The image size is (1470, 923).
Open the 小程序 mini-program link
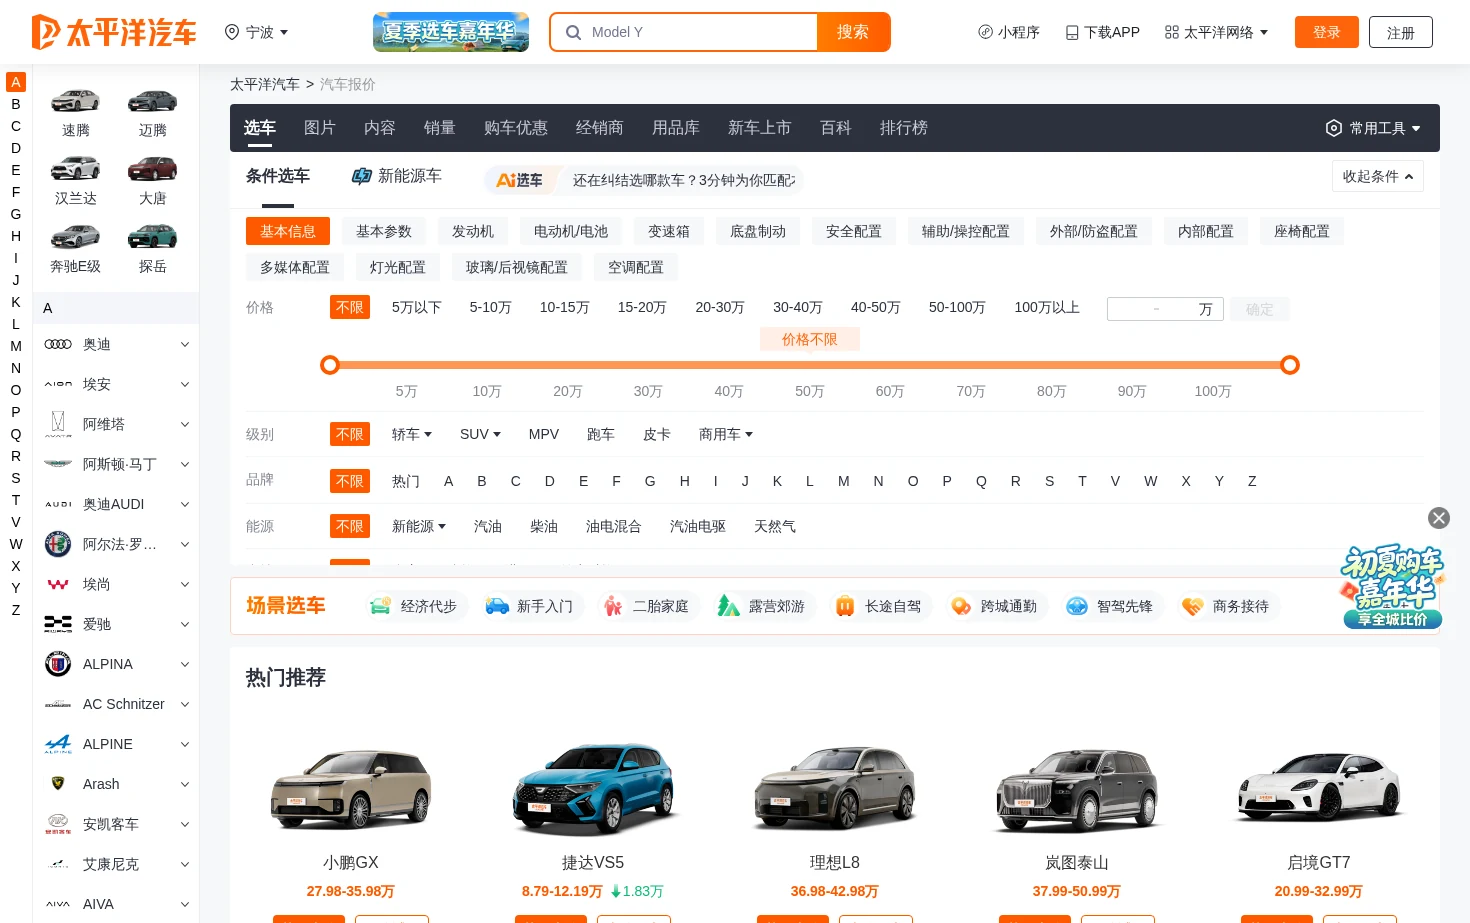[x=1008, y=32]
